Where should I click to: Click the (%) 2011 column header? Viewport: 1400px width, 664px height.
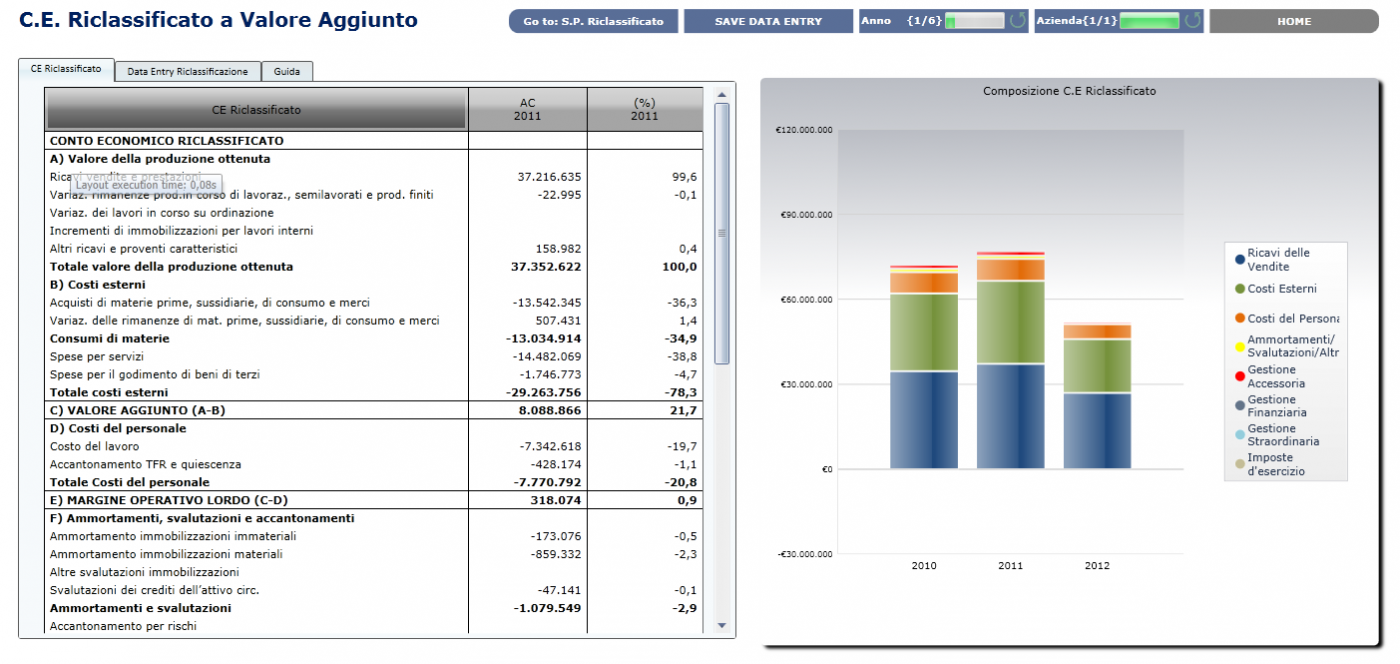tap(645, 109)
